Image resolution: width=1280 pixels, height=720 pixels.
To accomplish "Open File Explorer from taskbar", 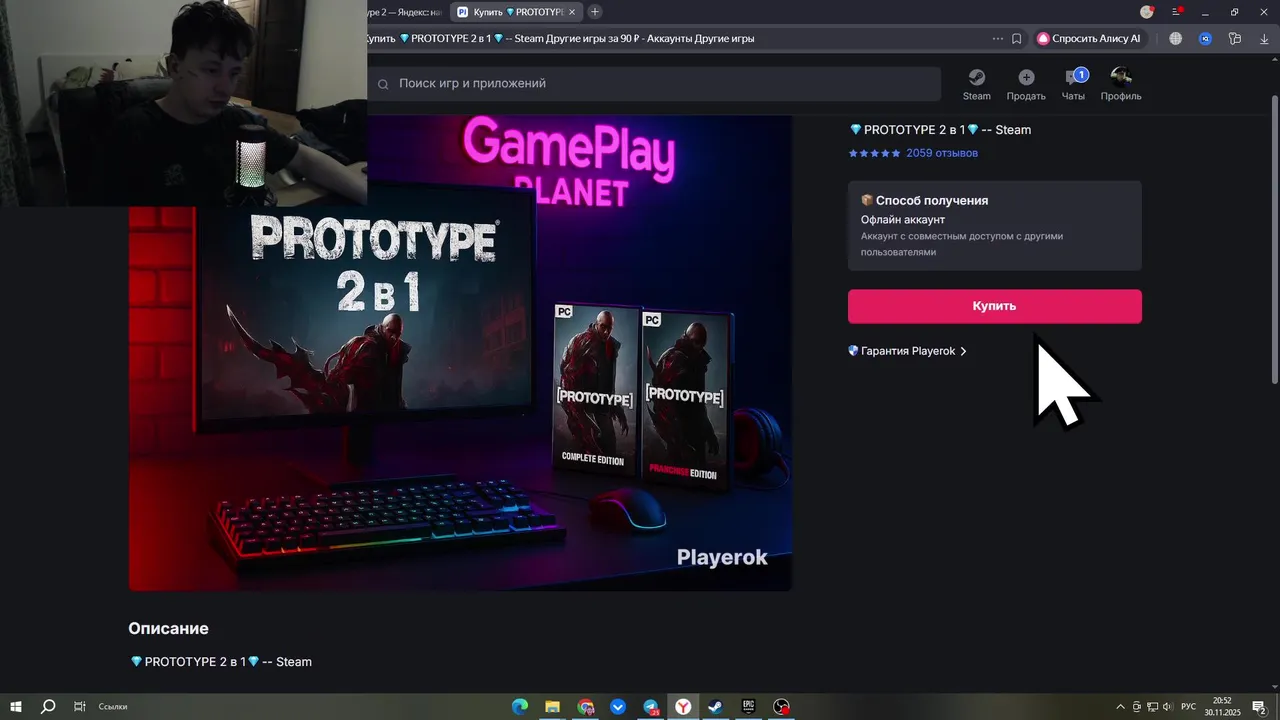I will [x=552, y=707].
